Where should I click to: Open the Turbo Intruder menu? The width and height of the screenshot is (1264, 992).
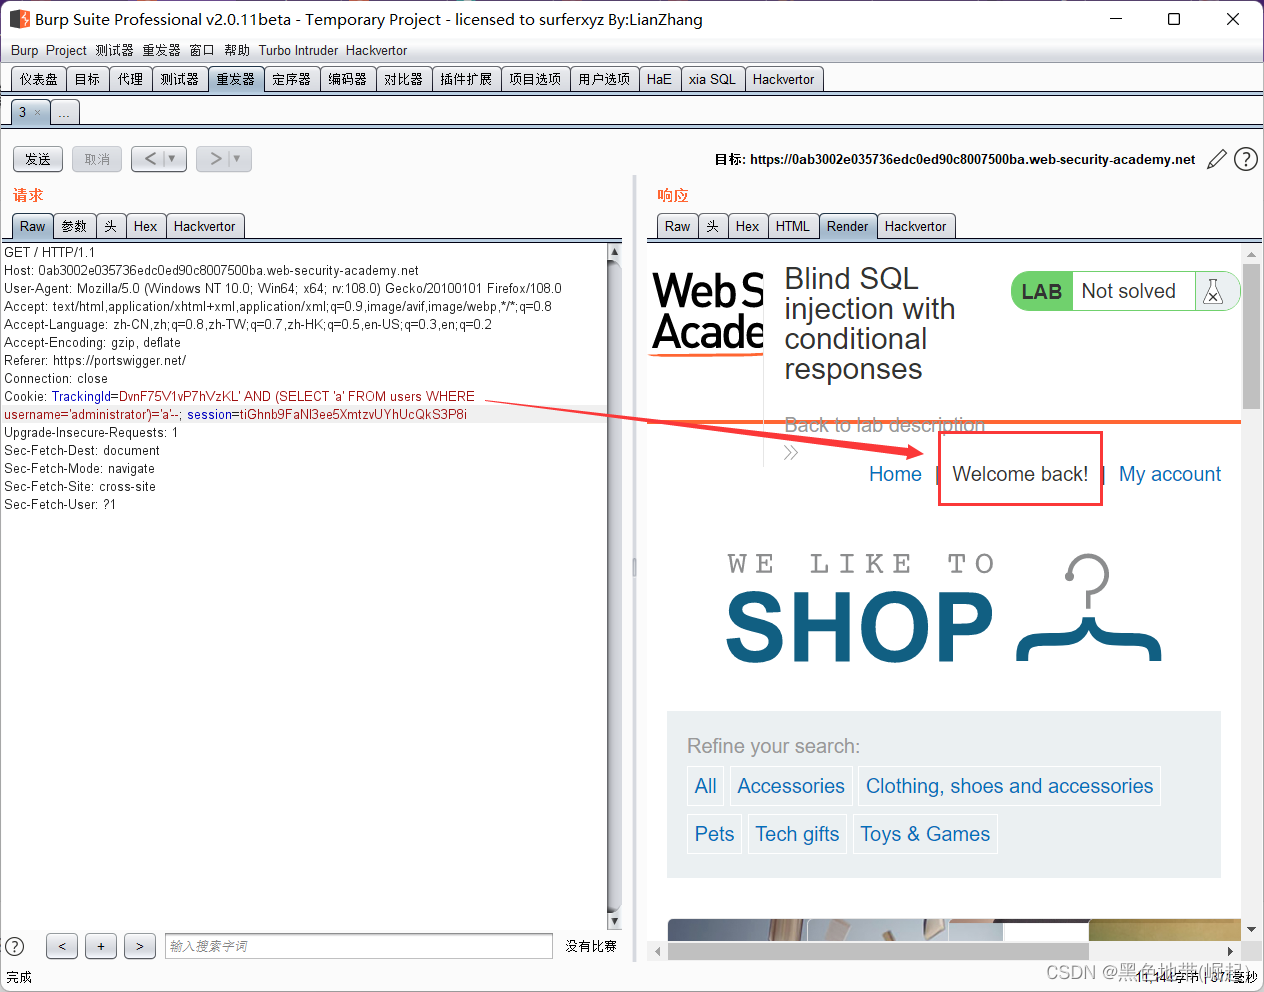pos(298,50)
